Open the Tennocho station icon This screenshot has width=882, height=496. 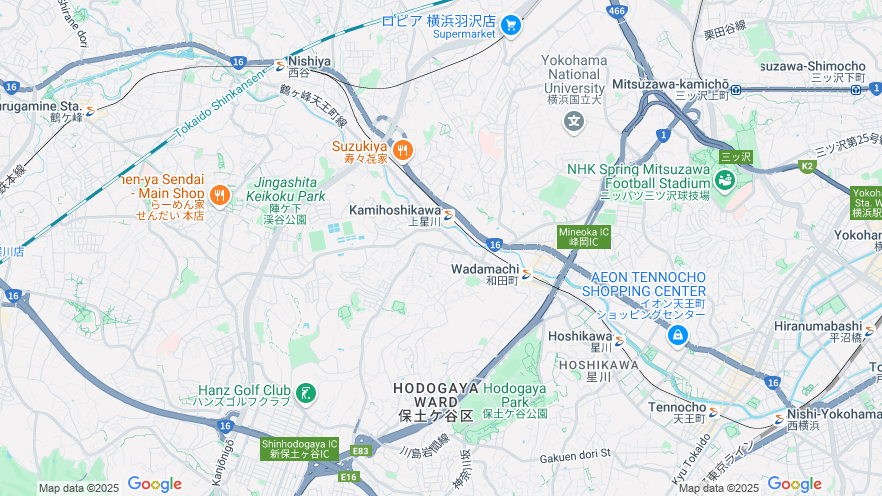[x=713, y=412]
